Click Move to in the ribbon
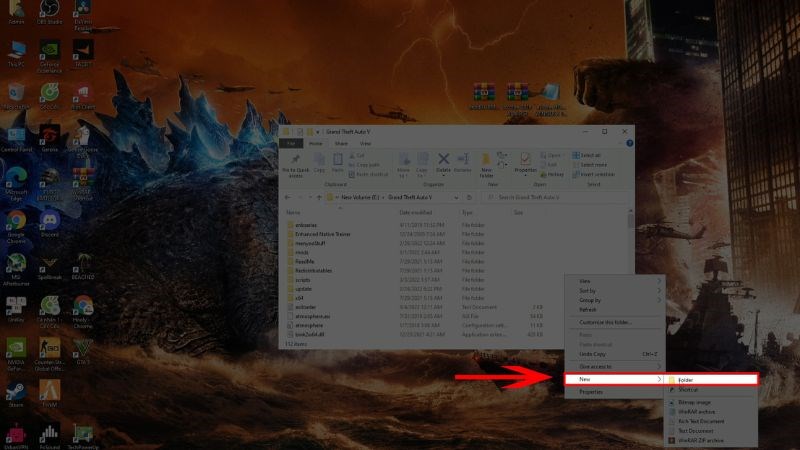This screenshot has width=800, height=450. (x=404, y=165)
